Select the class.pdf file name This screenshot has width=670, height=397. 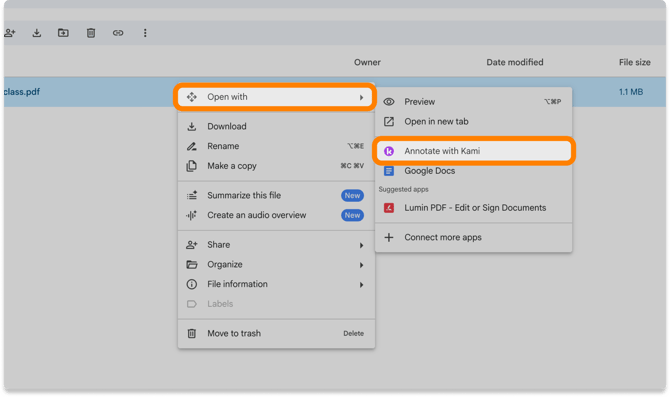click(22, 92)
